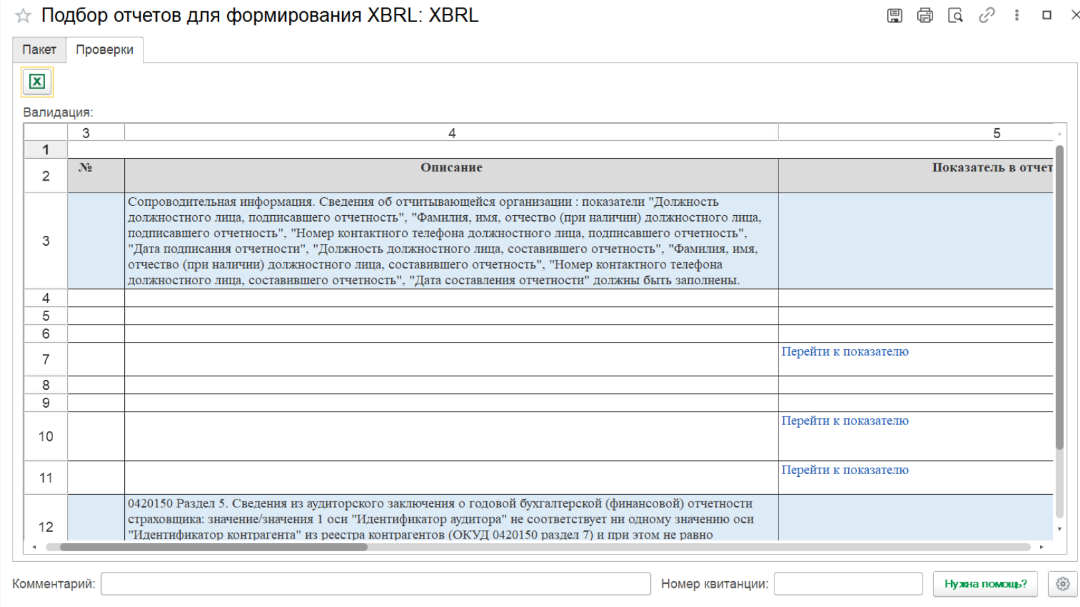Image resolution: width=1080 pixels, height=607 pixels.
Task: Click the vertical scrollbar thumb of the table
Action: pos(1059,298)
